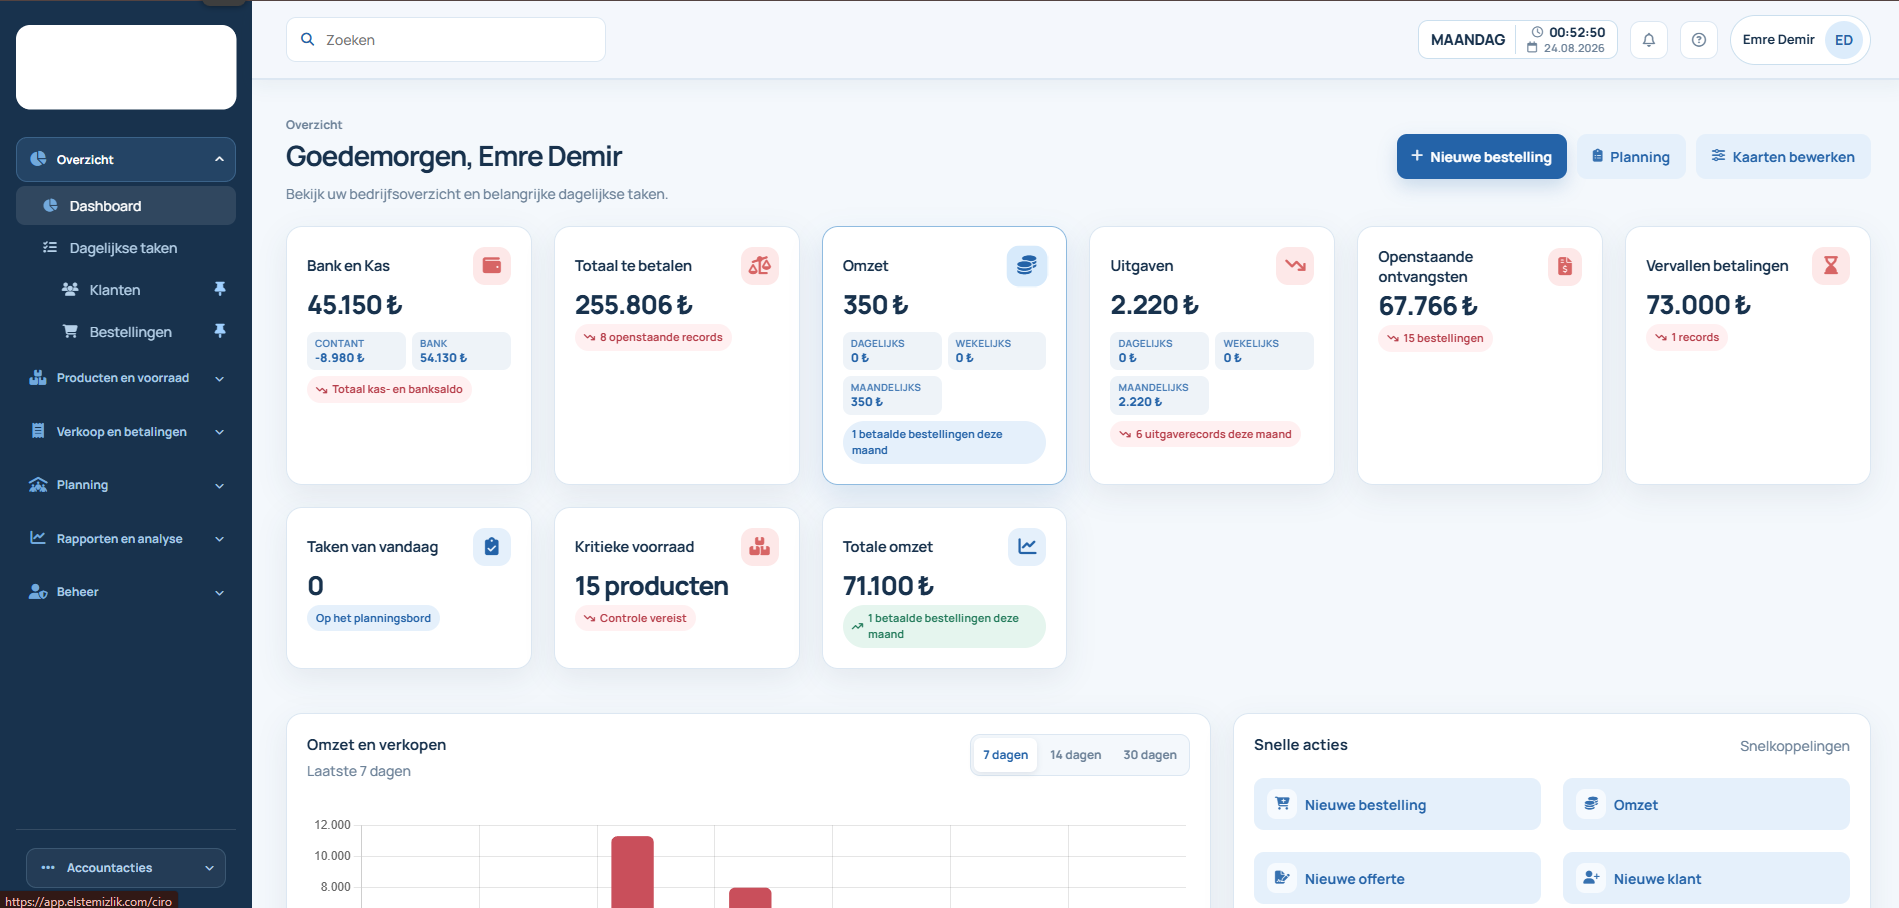
Task: Switch chart to 30 dagen
Action: (1150, 755)
